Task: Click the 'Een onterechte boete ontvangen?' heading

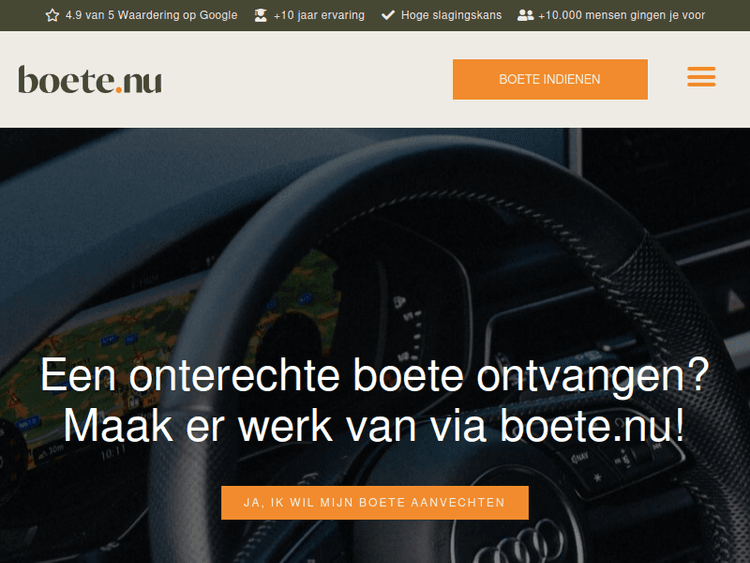Action: tap(374, 376)
